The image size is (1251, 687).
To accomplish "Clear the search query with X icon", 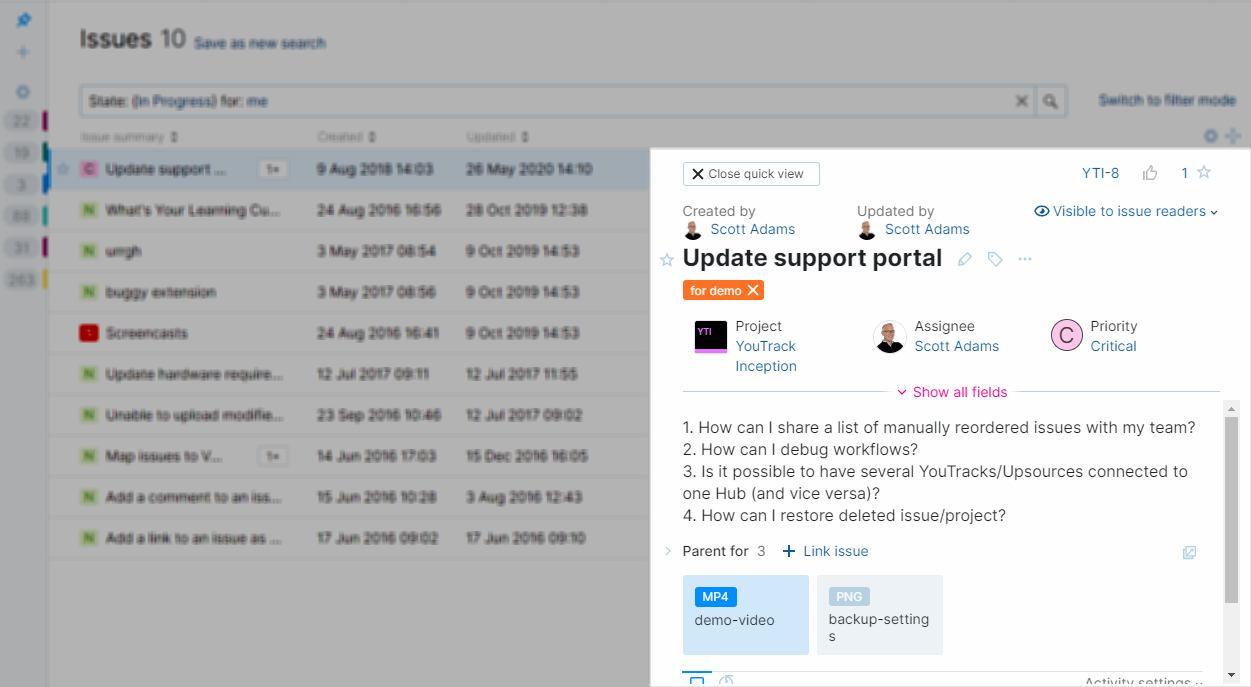I will 1022,101.
